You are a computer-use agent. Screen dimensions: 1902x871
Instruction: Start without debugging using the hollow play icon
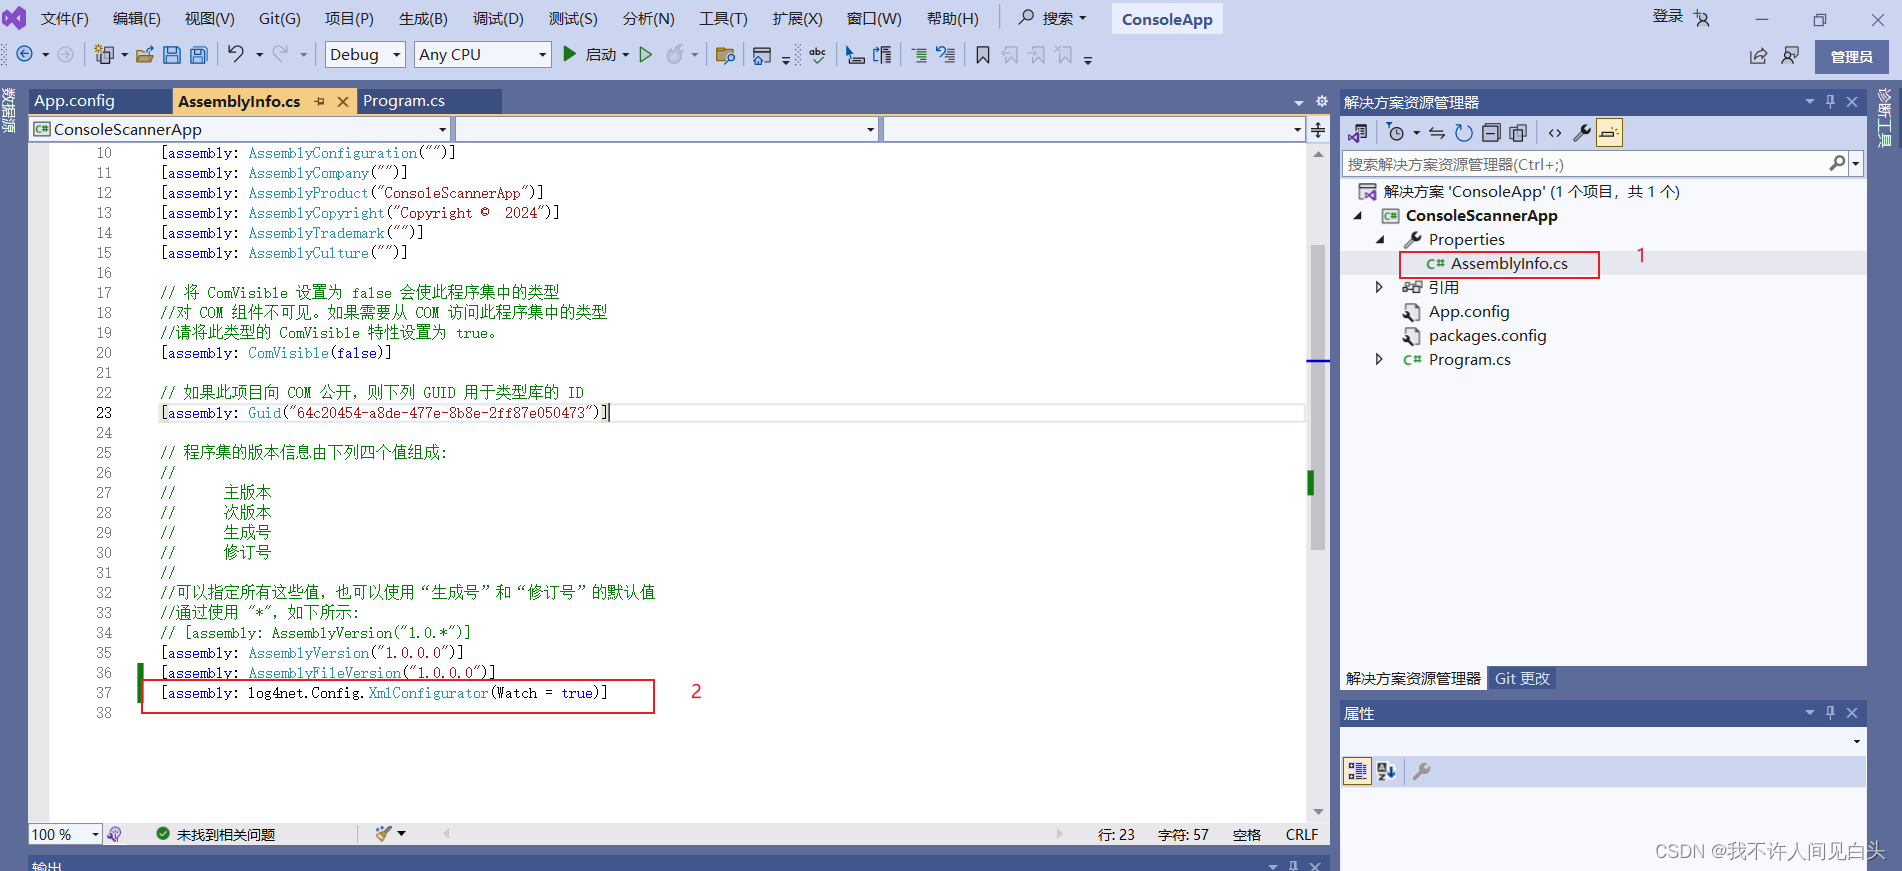coord(646,54)
